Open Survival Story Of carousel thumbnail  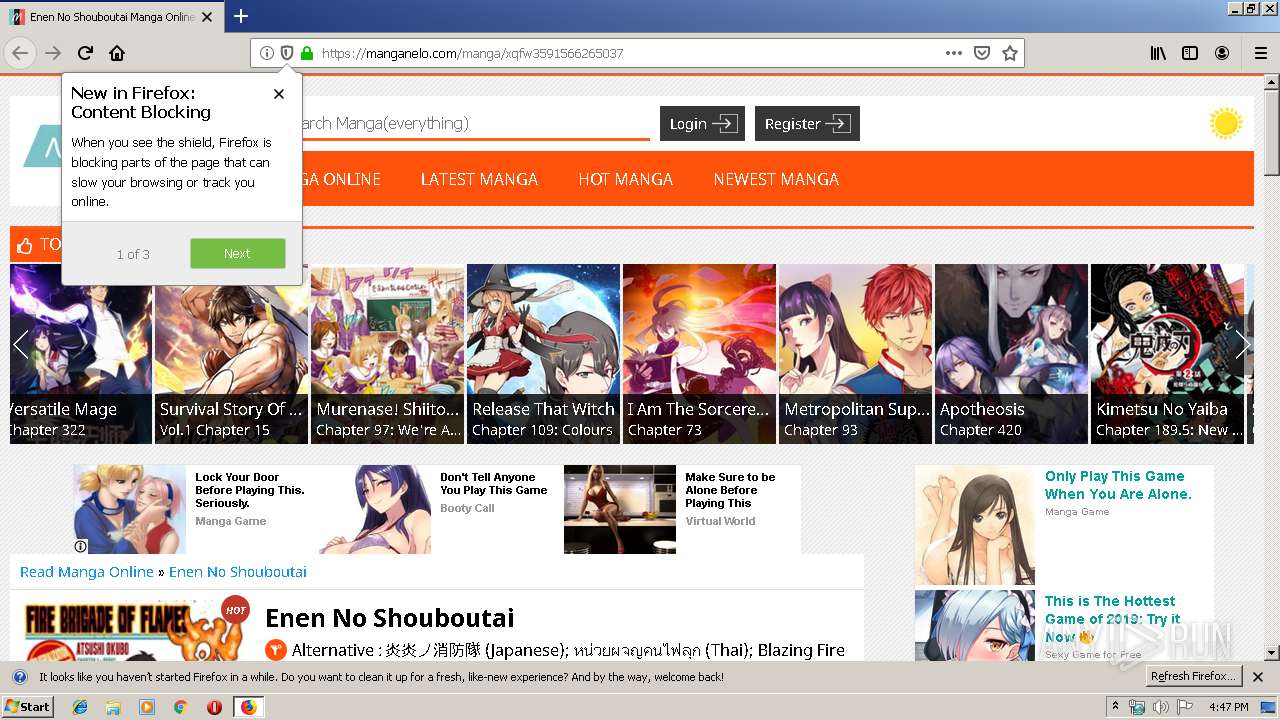231,353
